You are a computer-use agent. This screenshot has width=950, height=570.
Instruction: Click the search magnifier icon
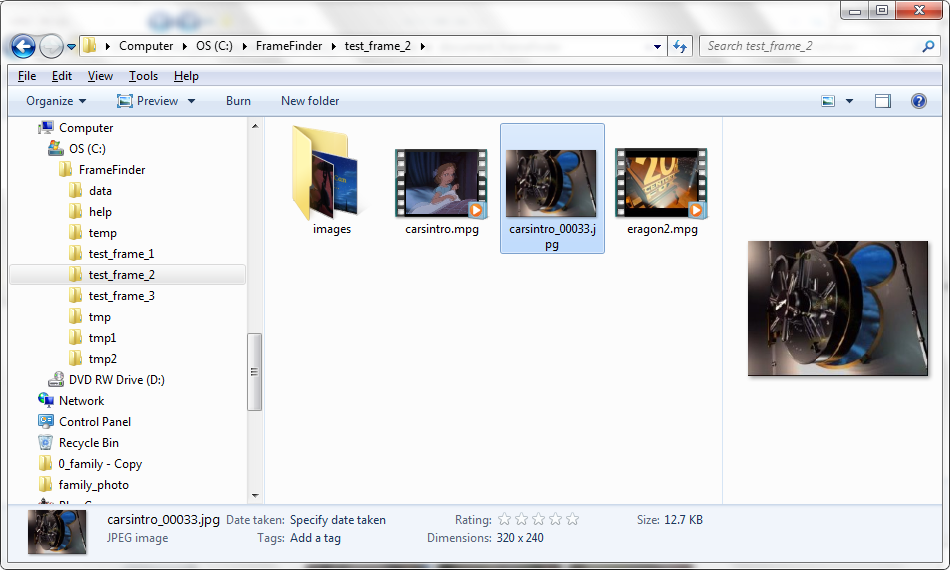pos(928,46)
